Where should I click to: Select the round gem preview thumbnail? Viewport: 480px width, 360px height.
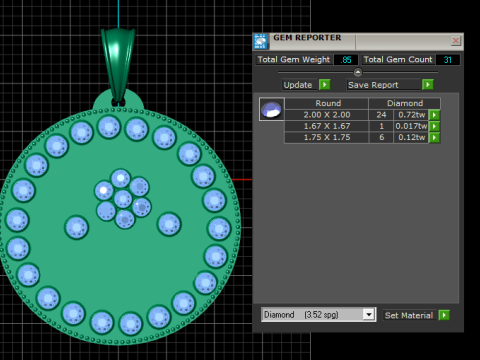pyautogui.click(x=272, y=109)
